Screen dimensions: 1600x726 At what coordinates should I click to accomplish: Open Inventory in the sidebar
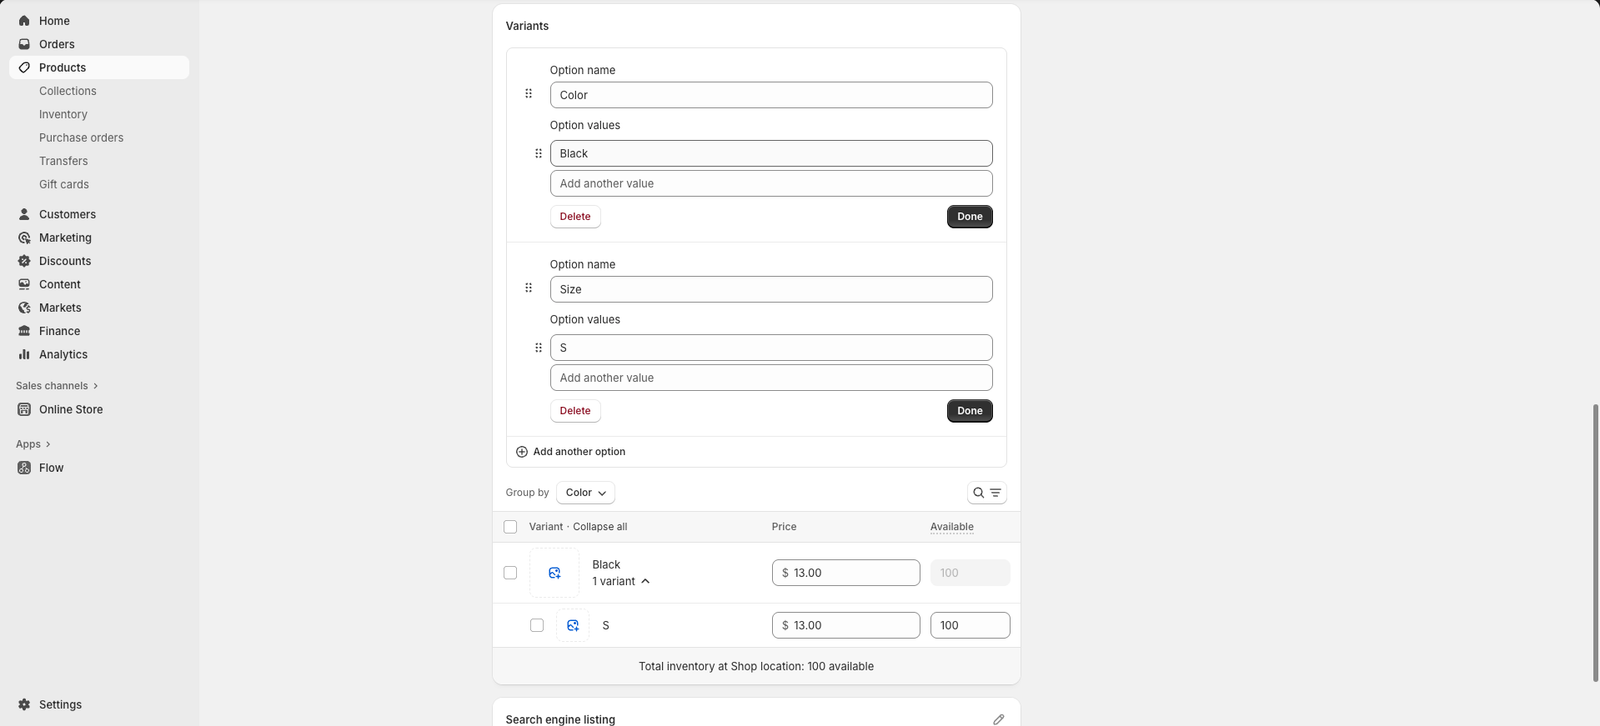pos(63,114)
